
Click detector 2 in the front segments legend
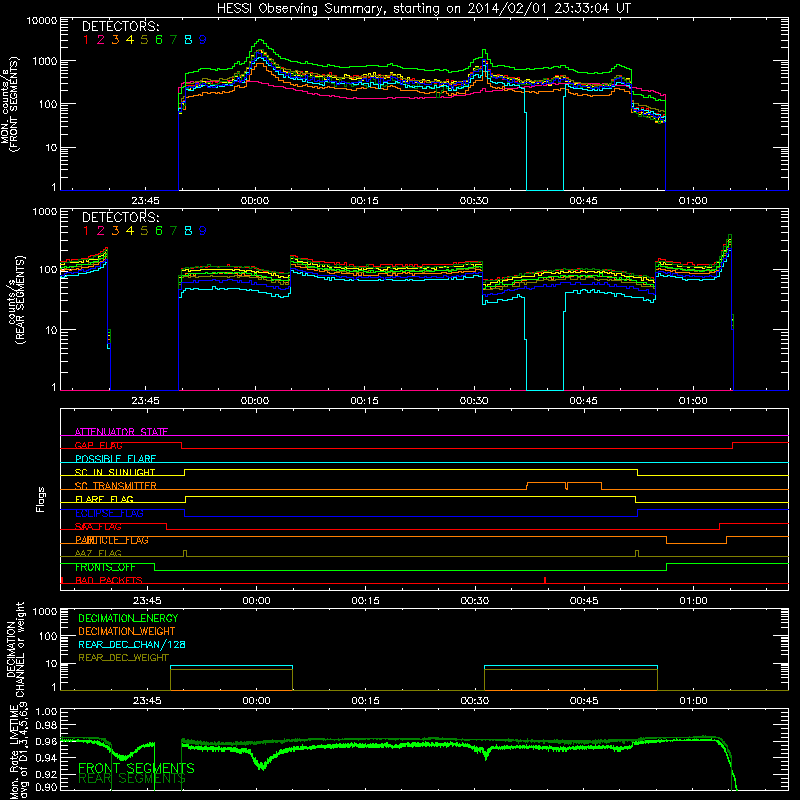[x=101, y=39]
